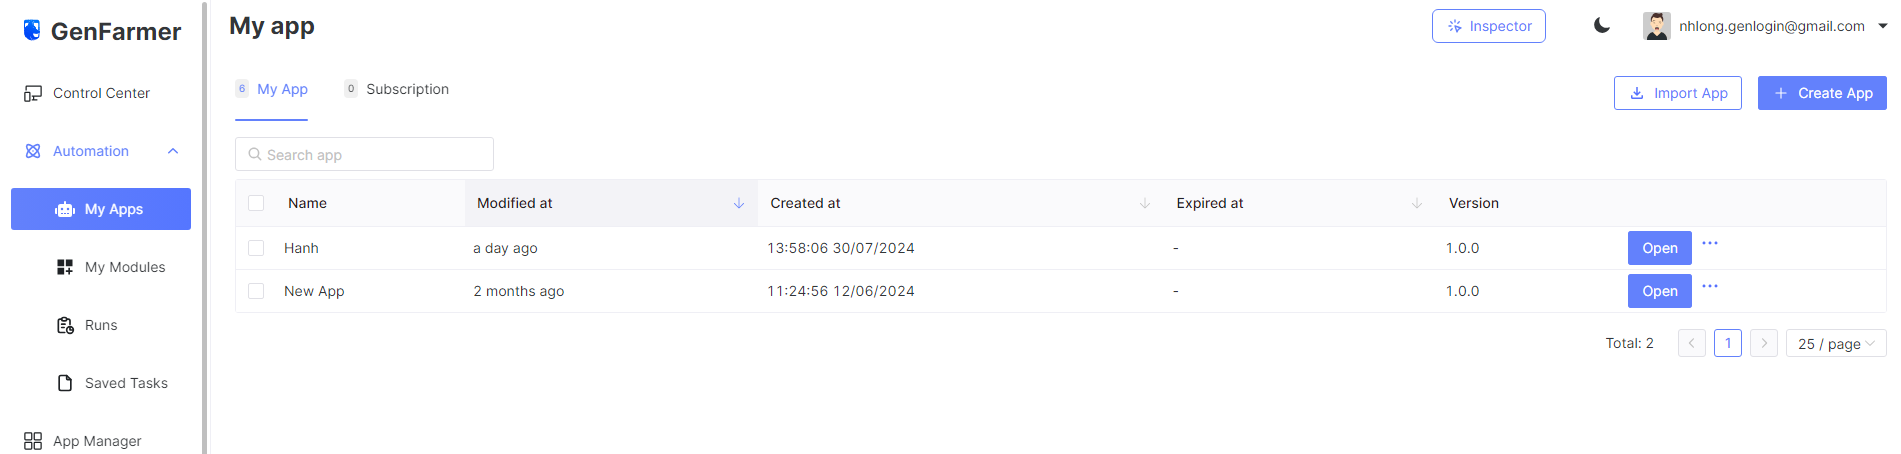Switch to the Subscription tab
This screenshot has width=1901, height=454.
(x=407, y=89)
